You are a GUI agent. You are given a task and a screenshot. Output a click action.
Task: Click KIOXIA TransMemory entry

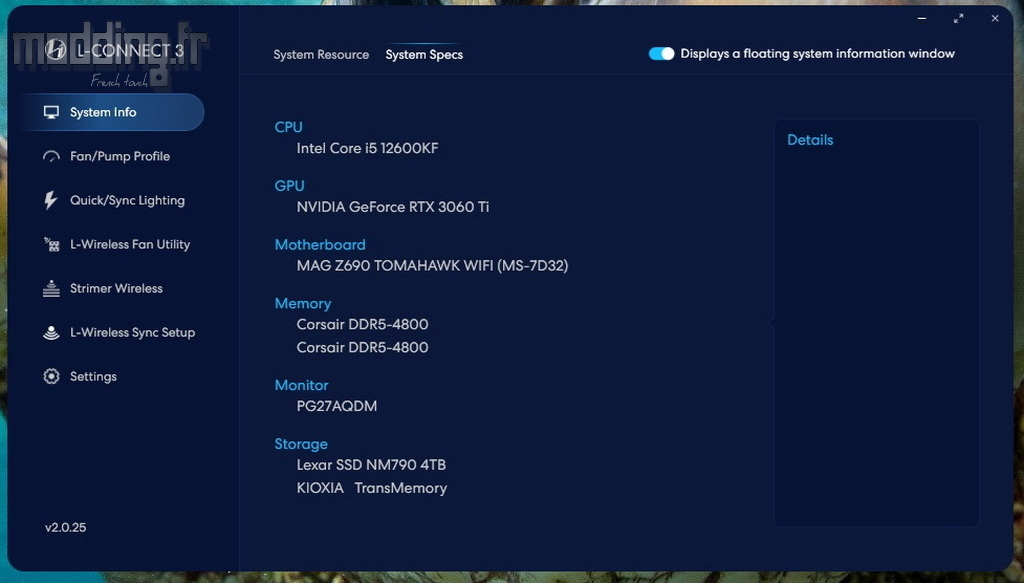tap(372, 488)
